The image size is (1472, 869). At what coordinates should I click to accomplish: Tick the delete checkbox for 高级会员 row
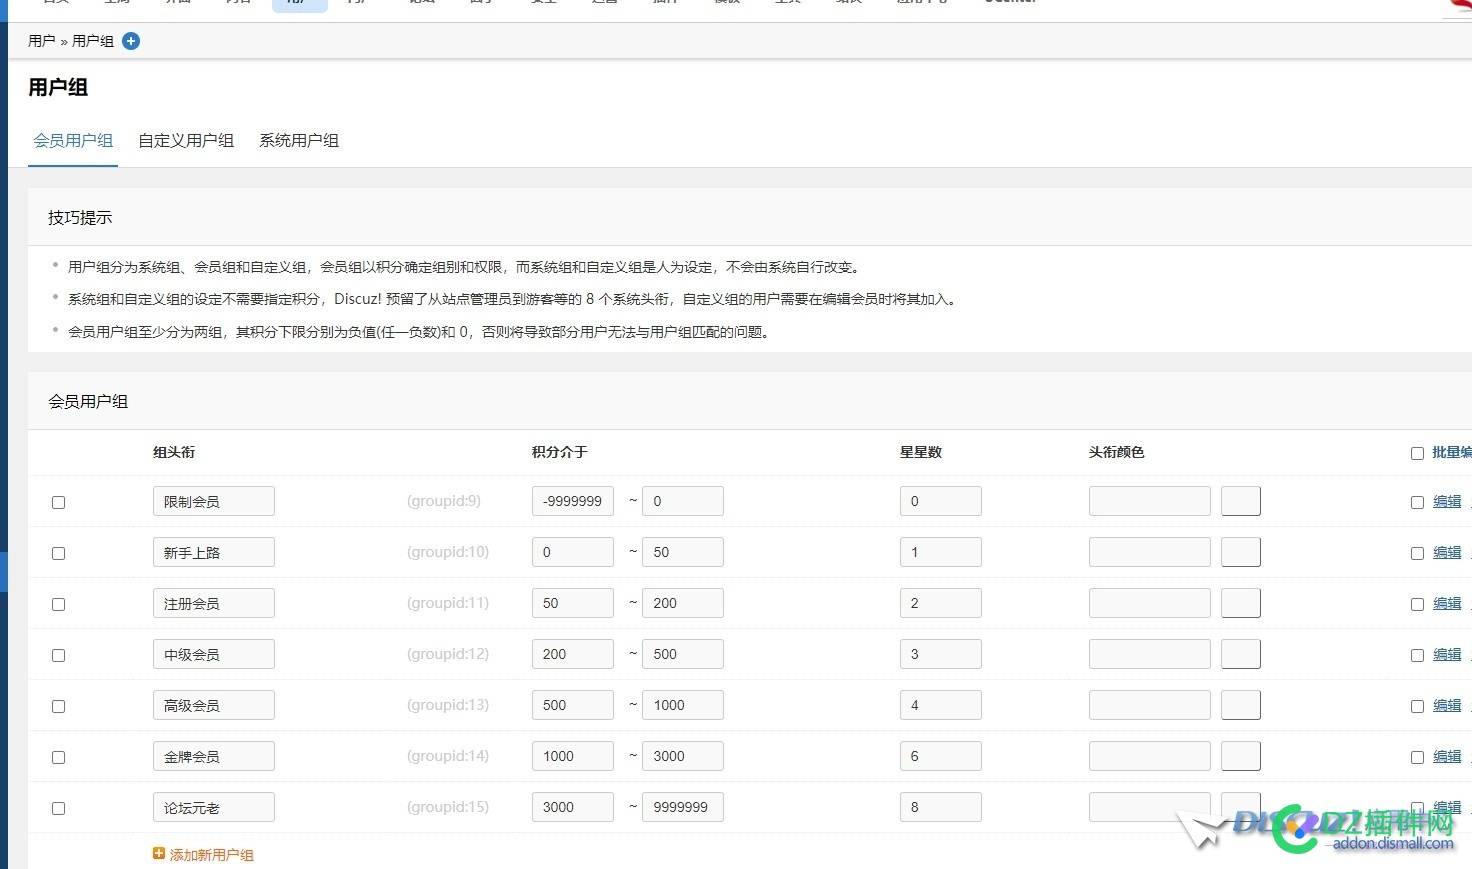click(x=58, y=706)
